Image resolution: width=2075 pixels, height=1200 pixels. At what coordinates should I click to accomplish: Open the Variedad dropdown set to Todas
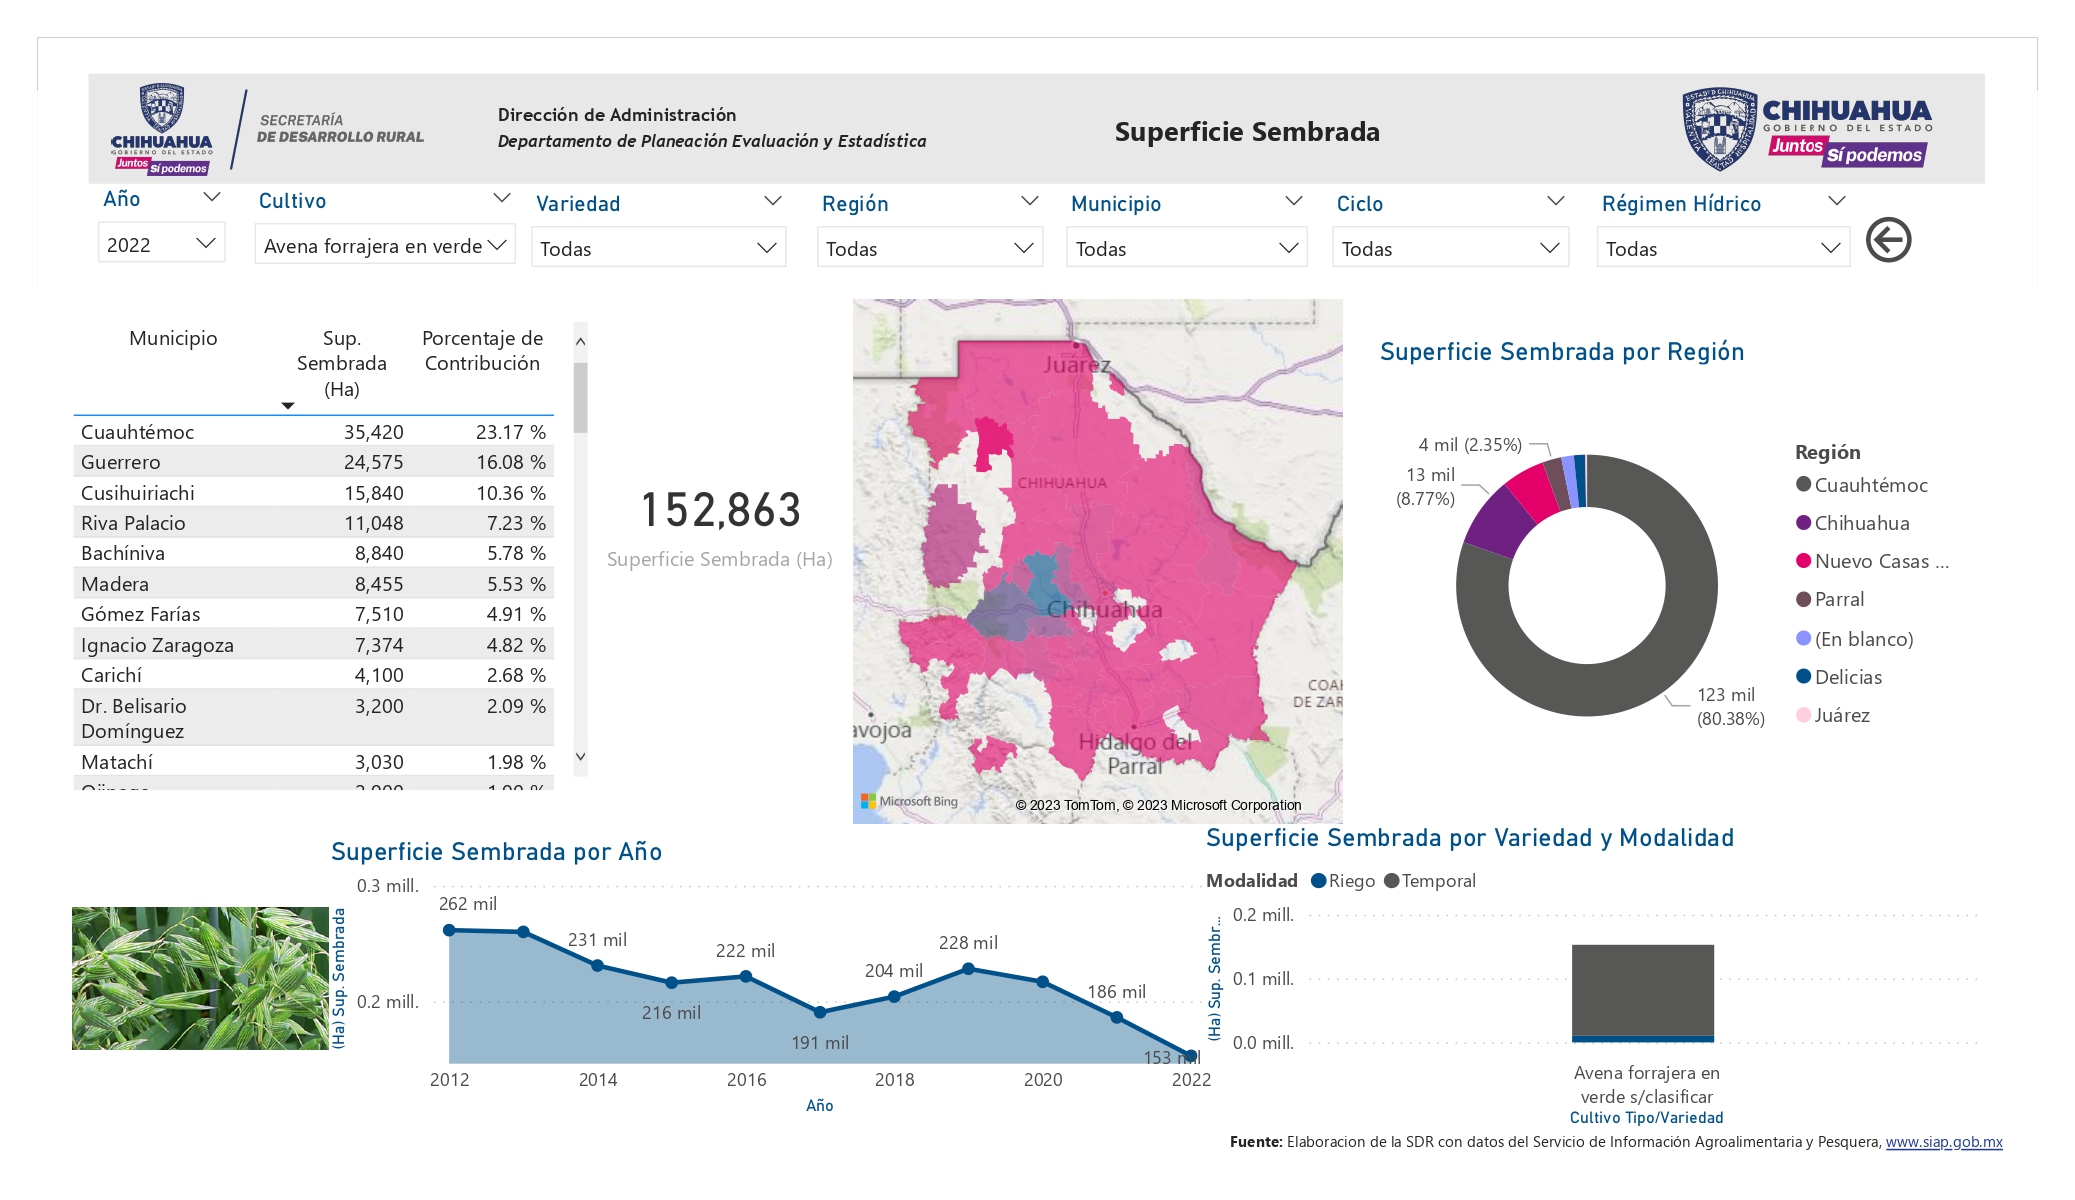click(x=658, y=248)
